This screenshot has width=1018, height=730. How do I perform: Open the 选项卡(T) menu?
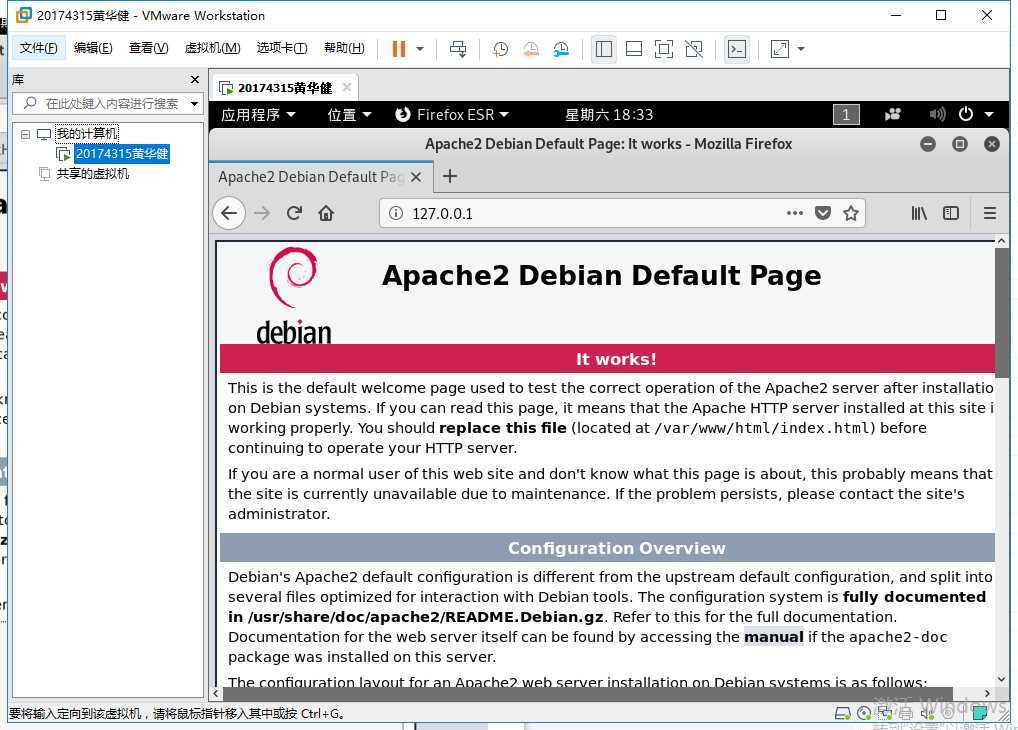[x=282, y=48]
